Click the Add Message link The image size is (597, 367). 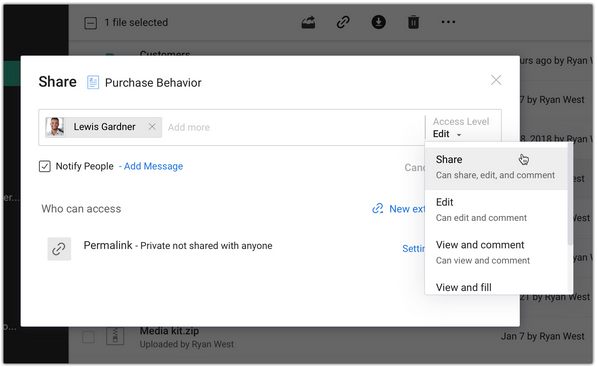[x=153, y=166]
